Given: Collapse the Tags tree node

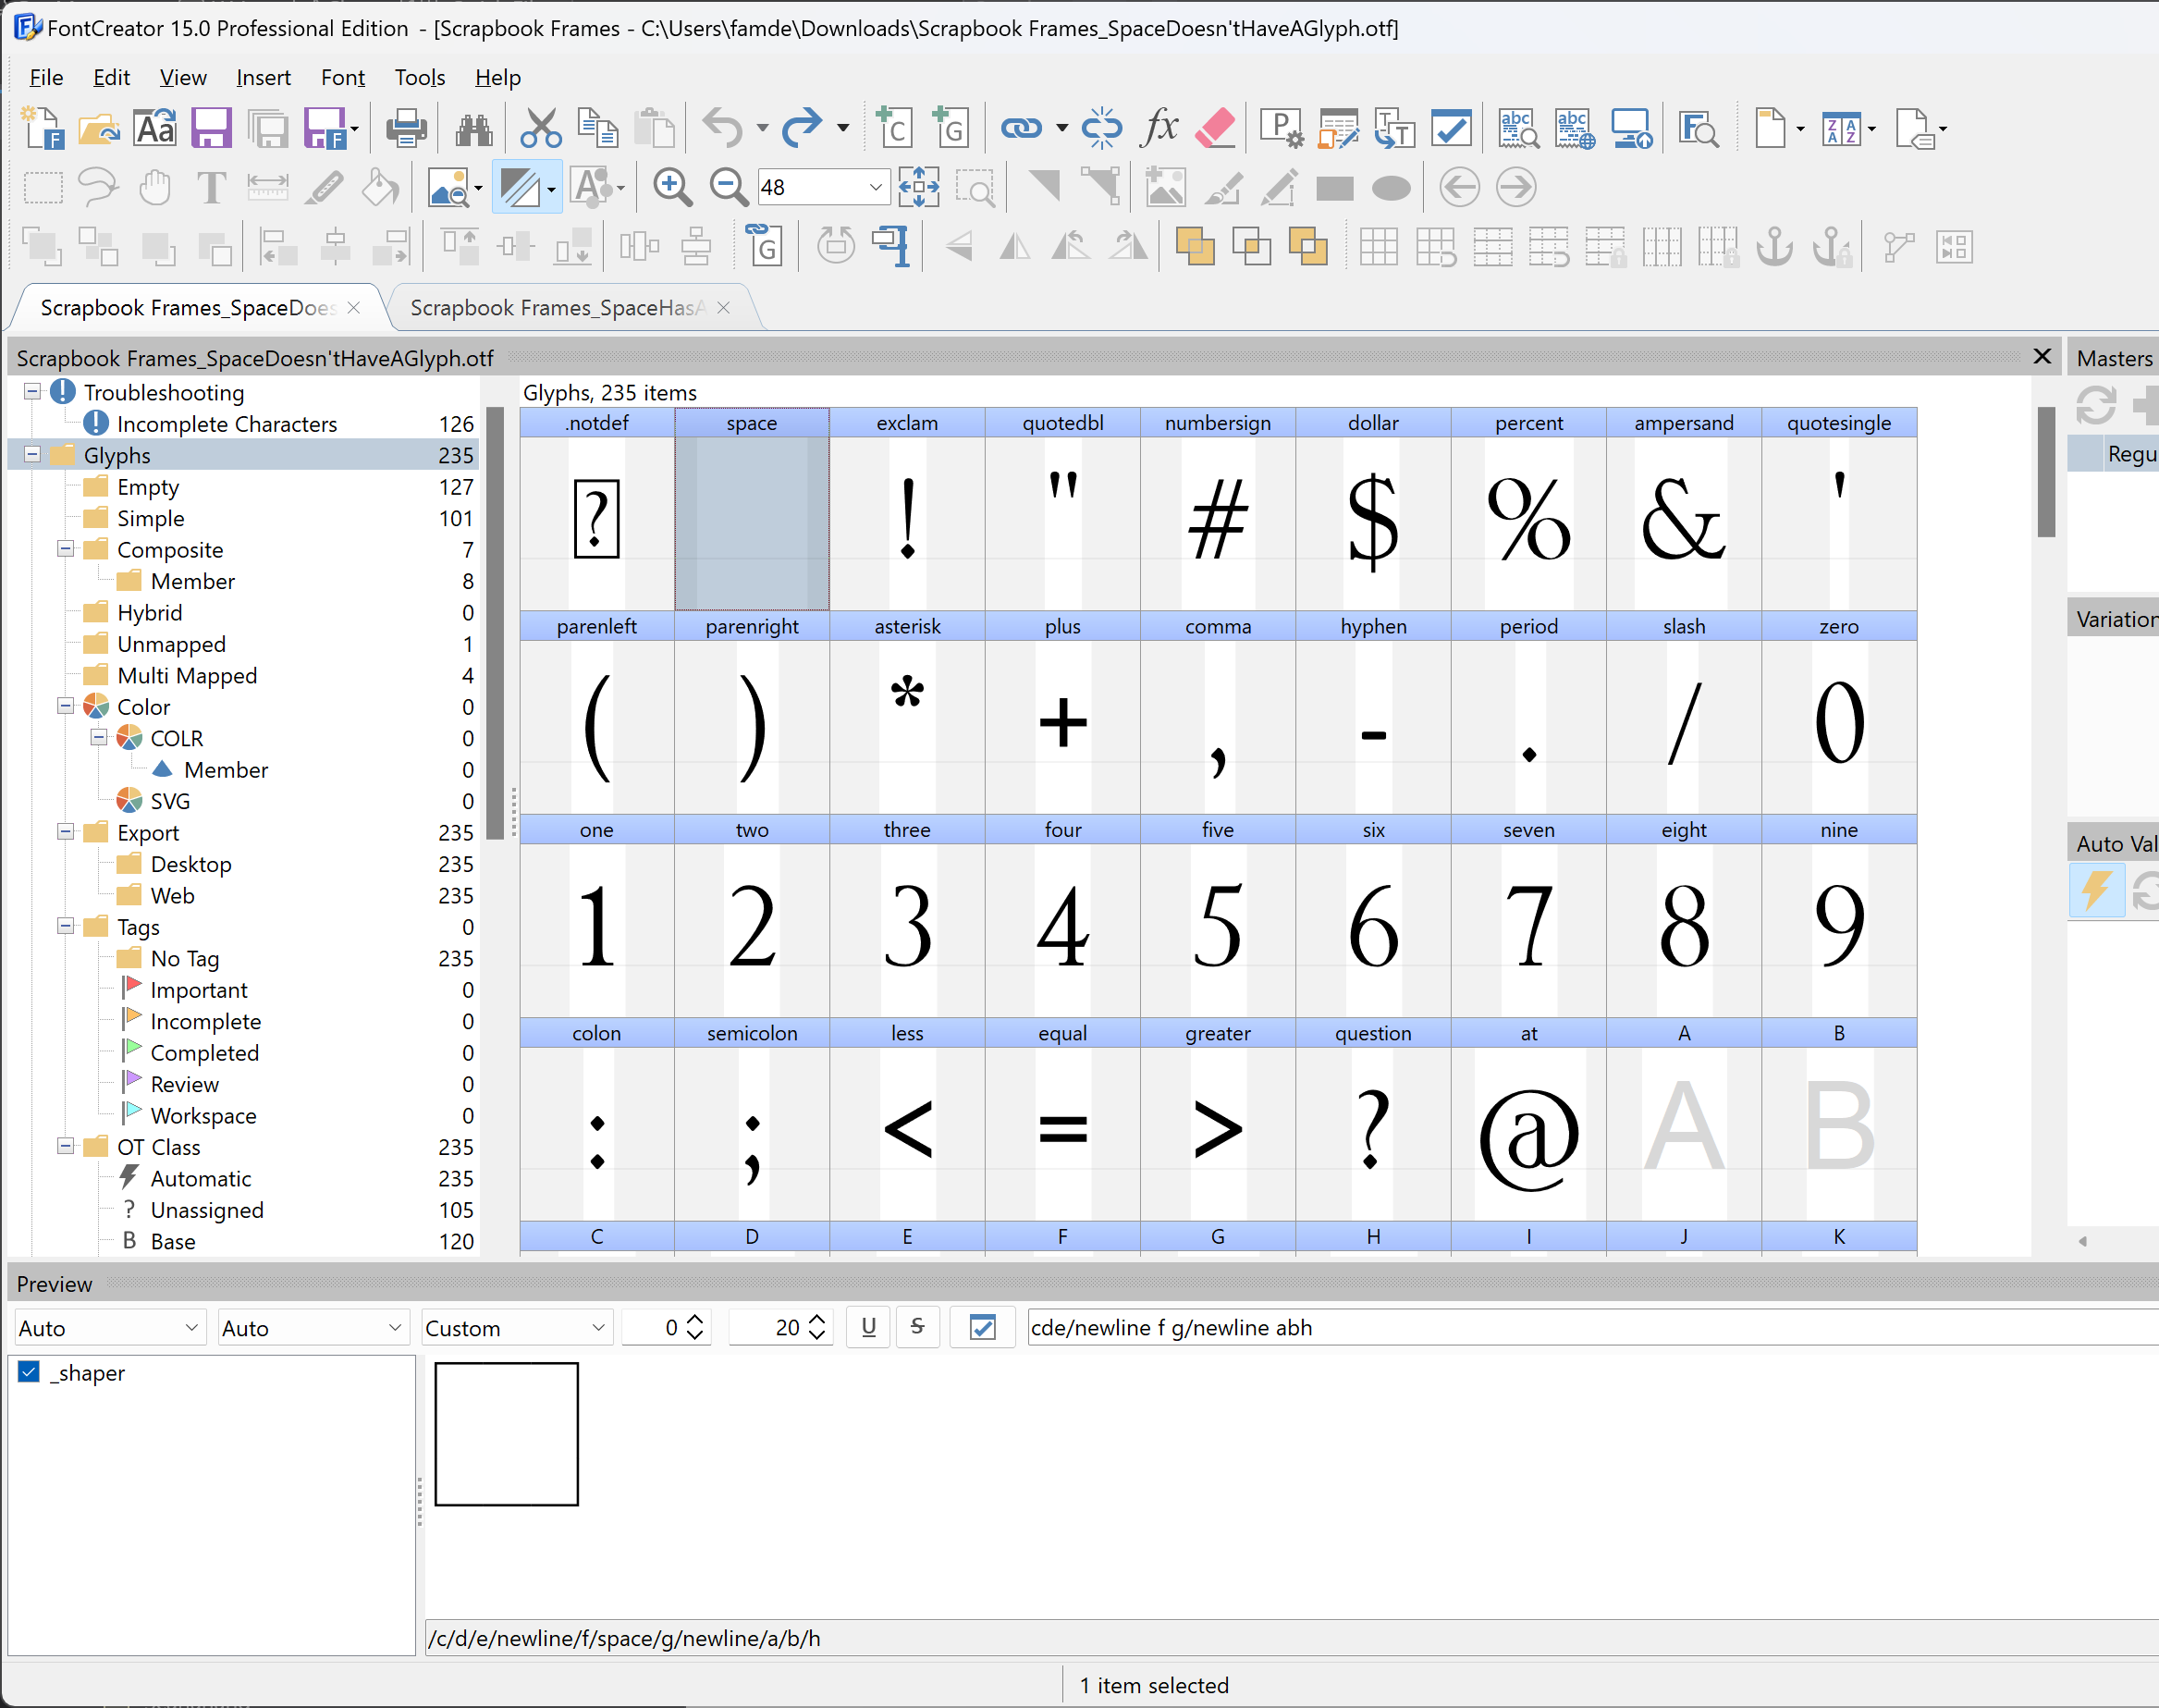Looking at the screenshot, I should 65,925.
